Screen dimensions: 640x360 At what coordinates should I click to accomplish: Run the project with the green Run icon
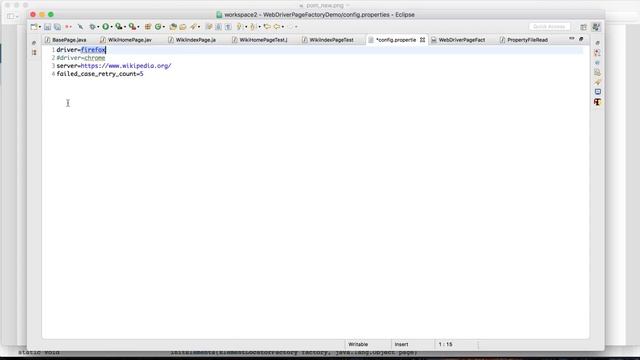coord(106,27)
